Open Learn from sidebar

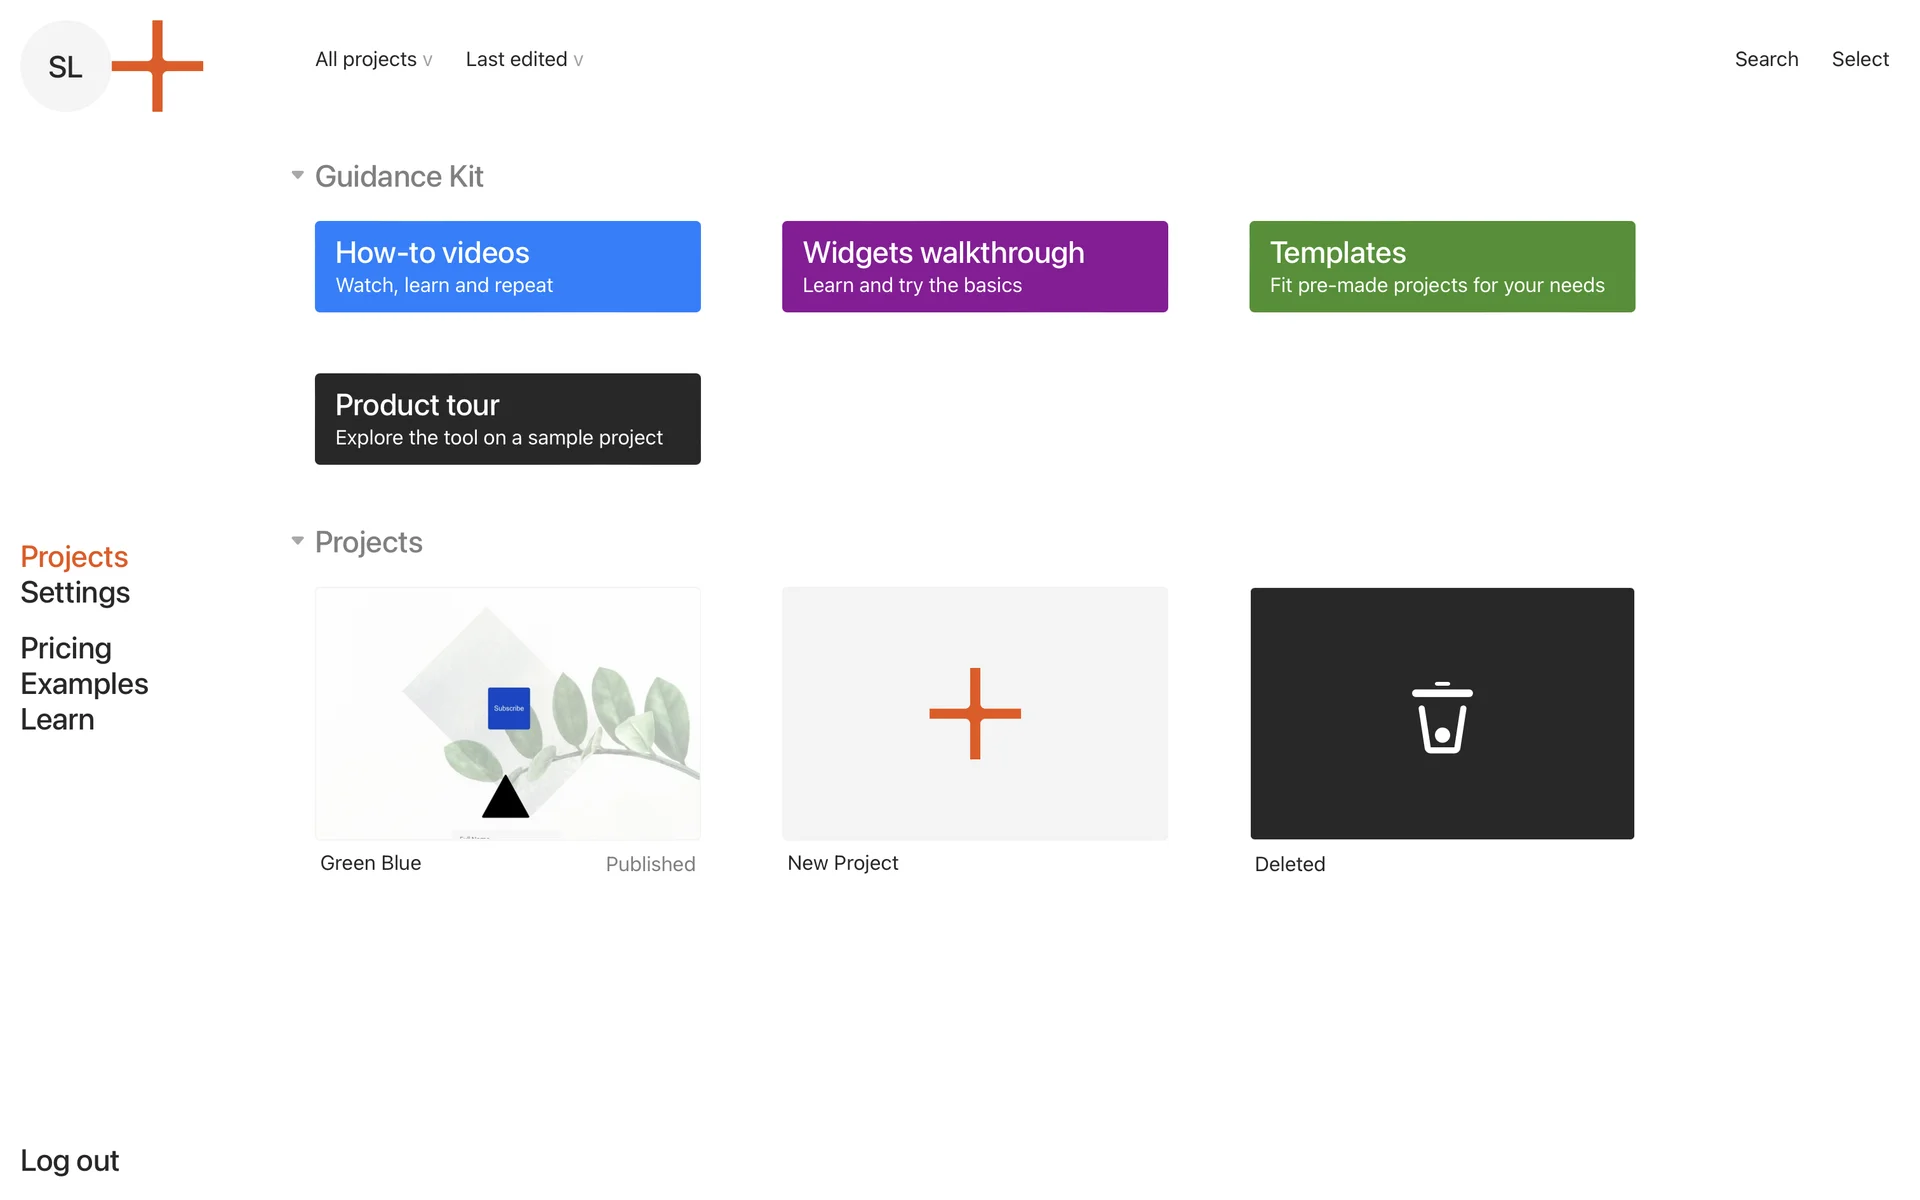(x=57, y=720)
